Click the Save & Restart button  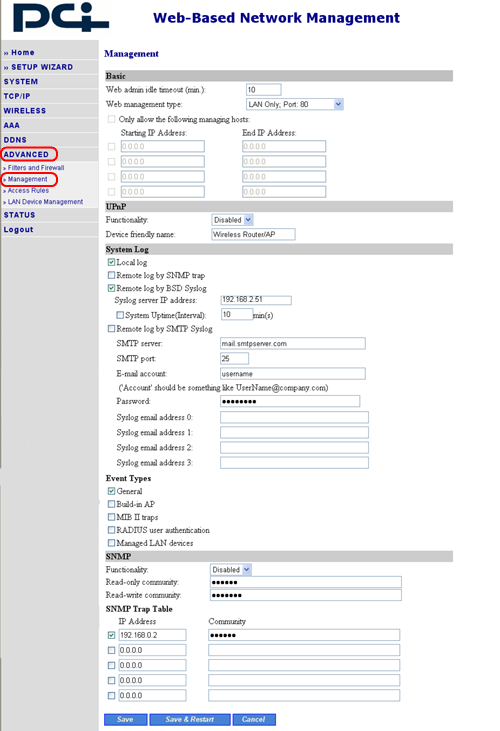tap(190, 719)
